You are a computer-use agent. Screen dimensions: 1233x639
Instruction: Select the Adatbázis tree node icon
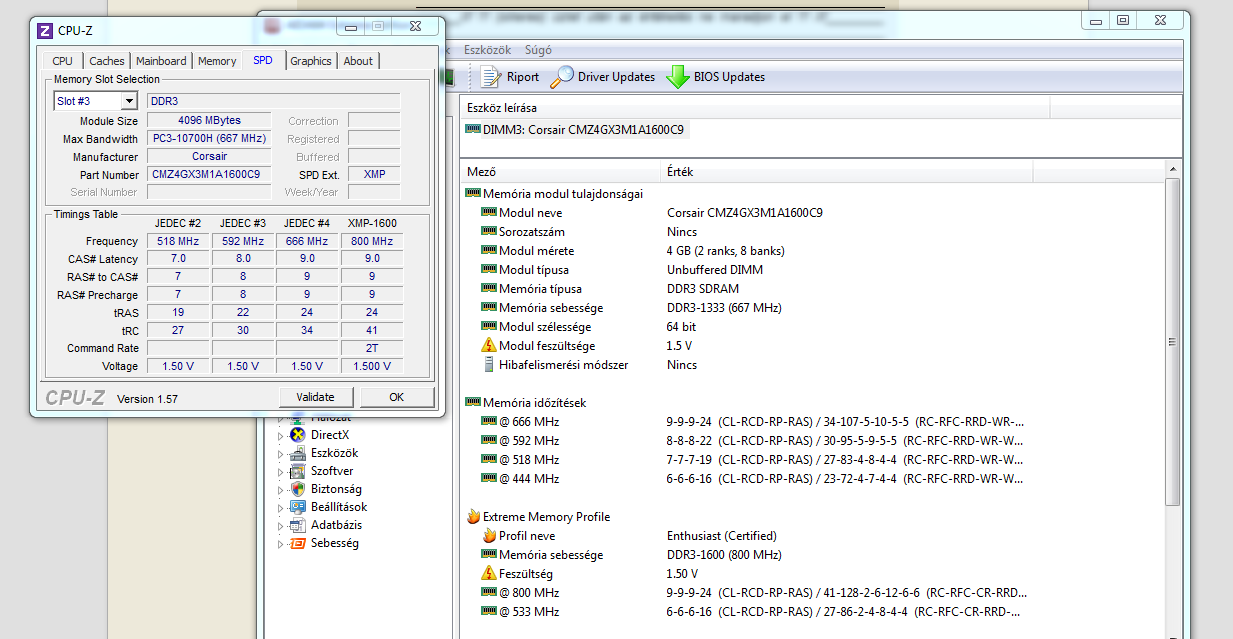pyautogui.click(x=297, y=525)
